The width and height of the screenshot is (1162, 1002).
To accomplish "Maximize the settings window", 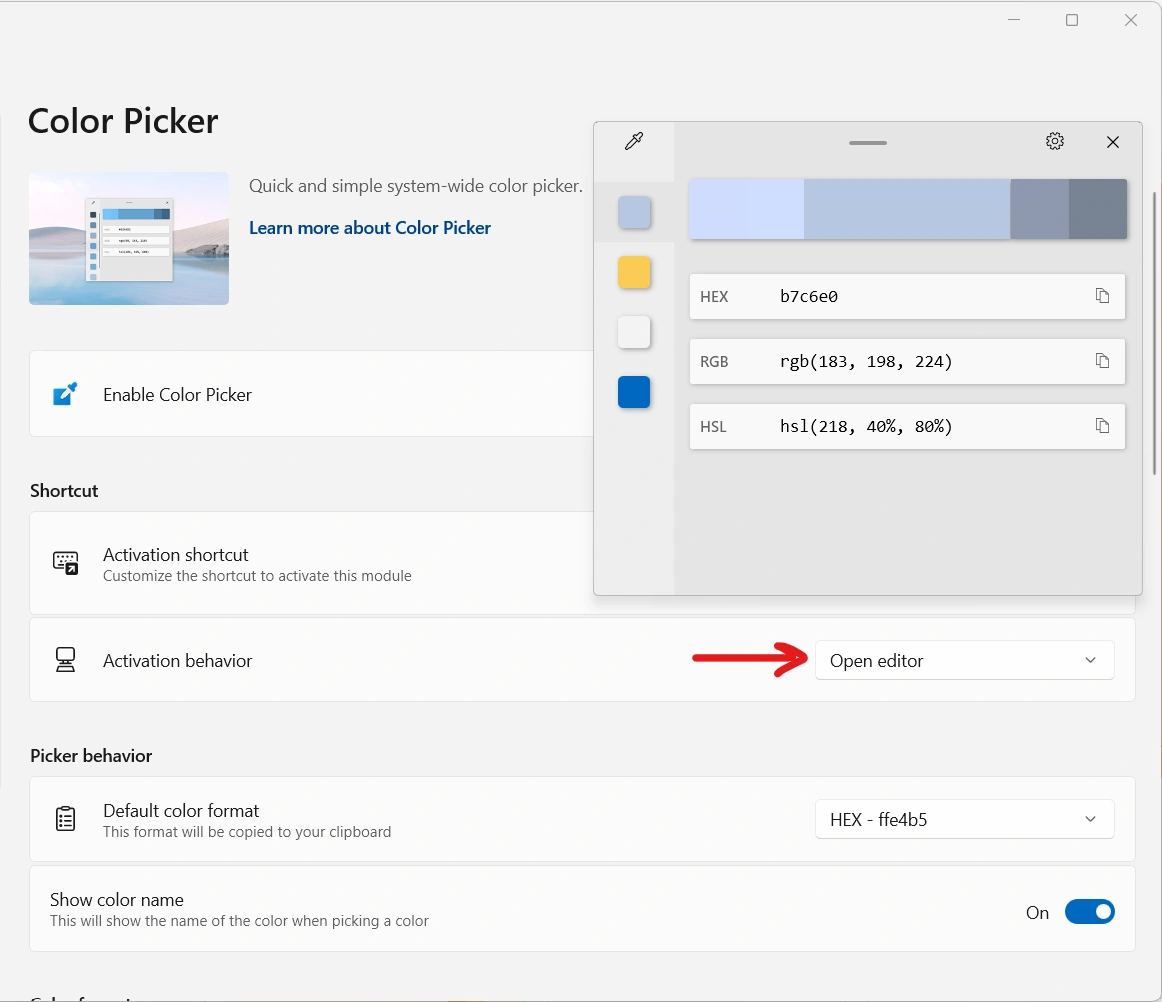I will pos(1072,20).
